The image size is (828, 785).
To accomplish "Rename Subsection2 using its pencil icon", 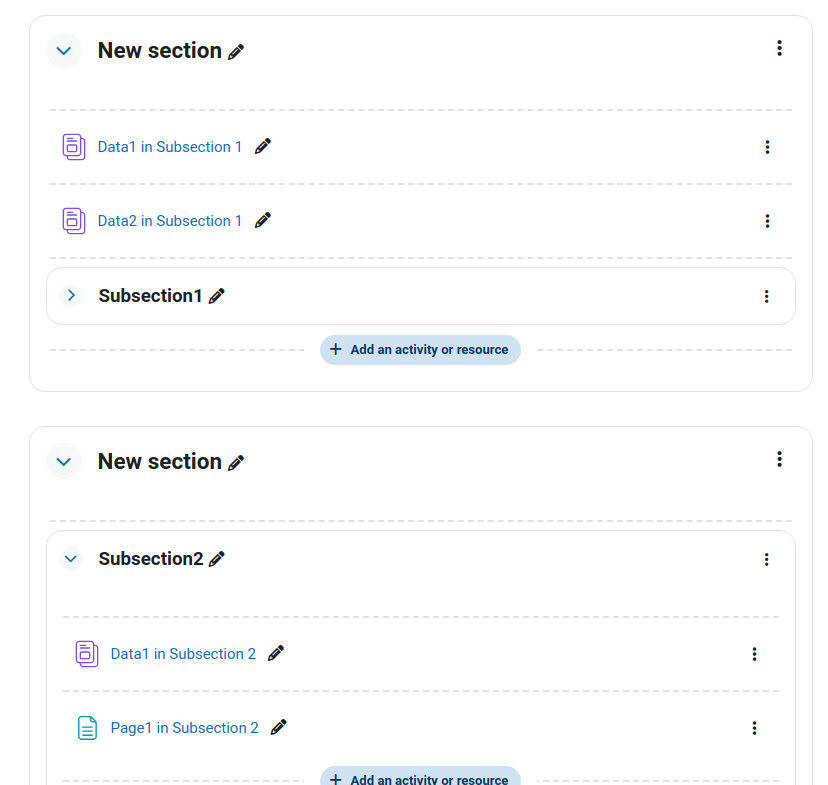I will point(217,559).
